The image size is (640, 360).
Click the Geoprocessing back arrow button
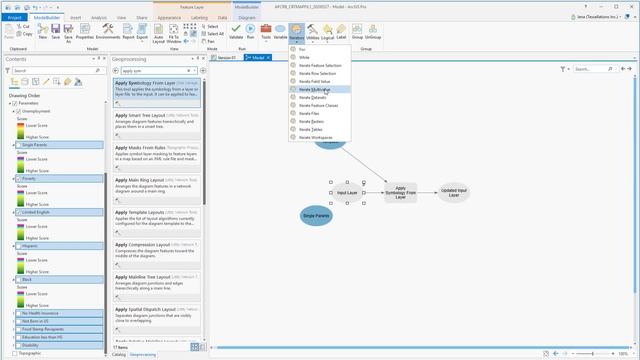coord(116,71)
